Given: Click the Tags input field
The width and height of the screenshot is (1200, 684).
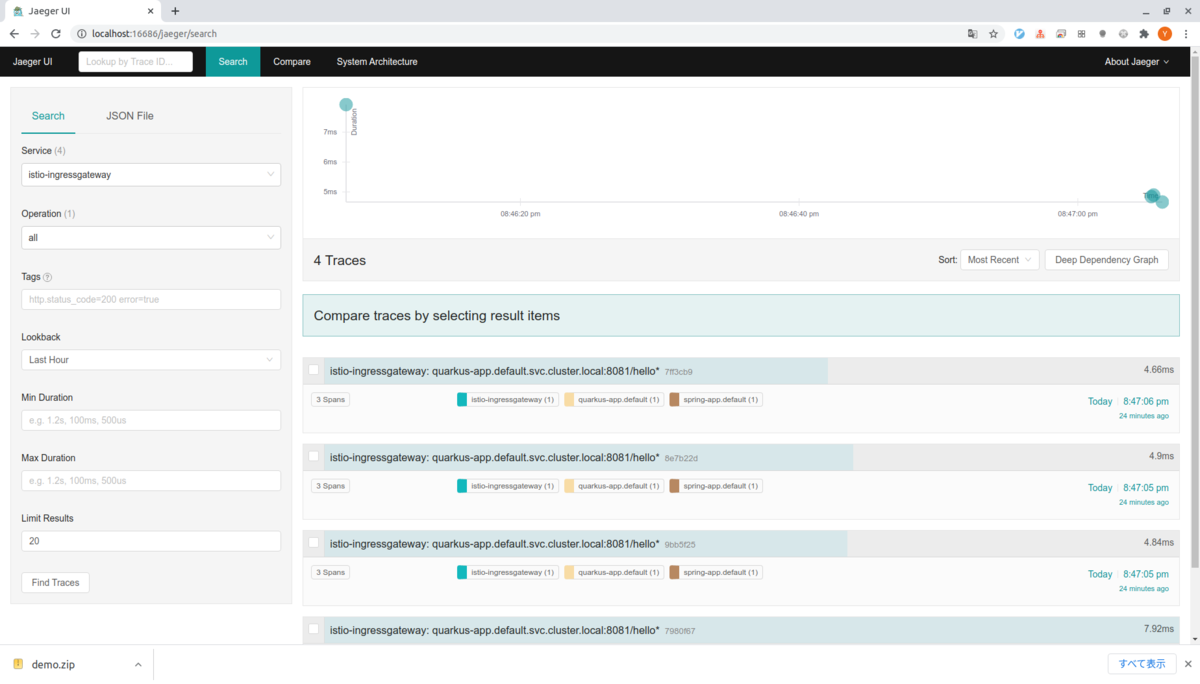Looking at the screenshot, I should (151, 299).
